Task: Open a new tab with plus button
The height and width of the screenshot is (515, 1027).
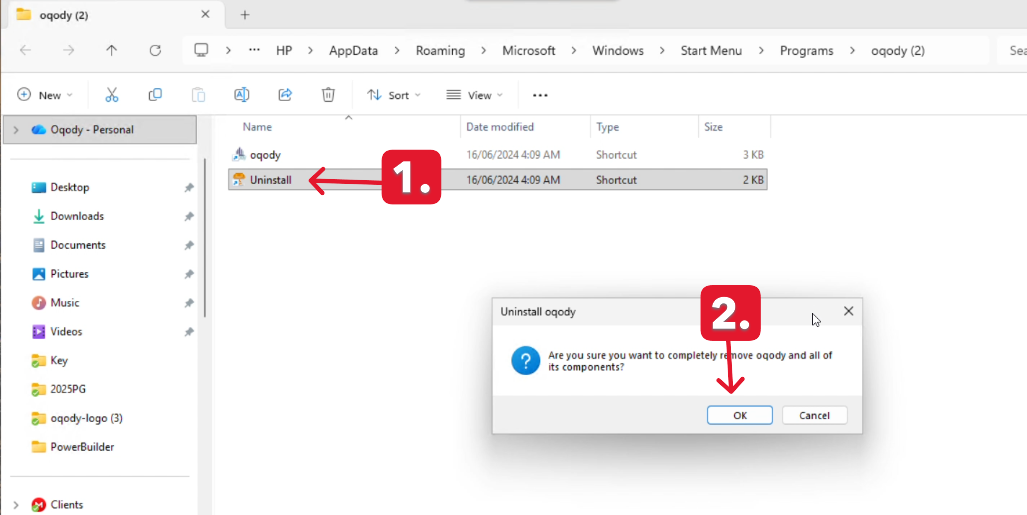Action: pos(245,14)
